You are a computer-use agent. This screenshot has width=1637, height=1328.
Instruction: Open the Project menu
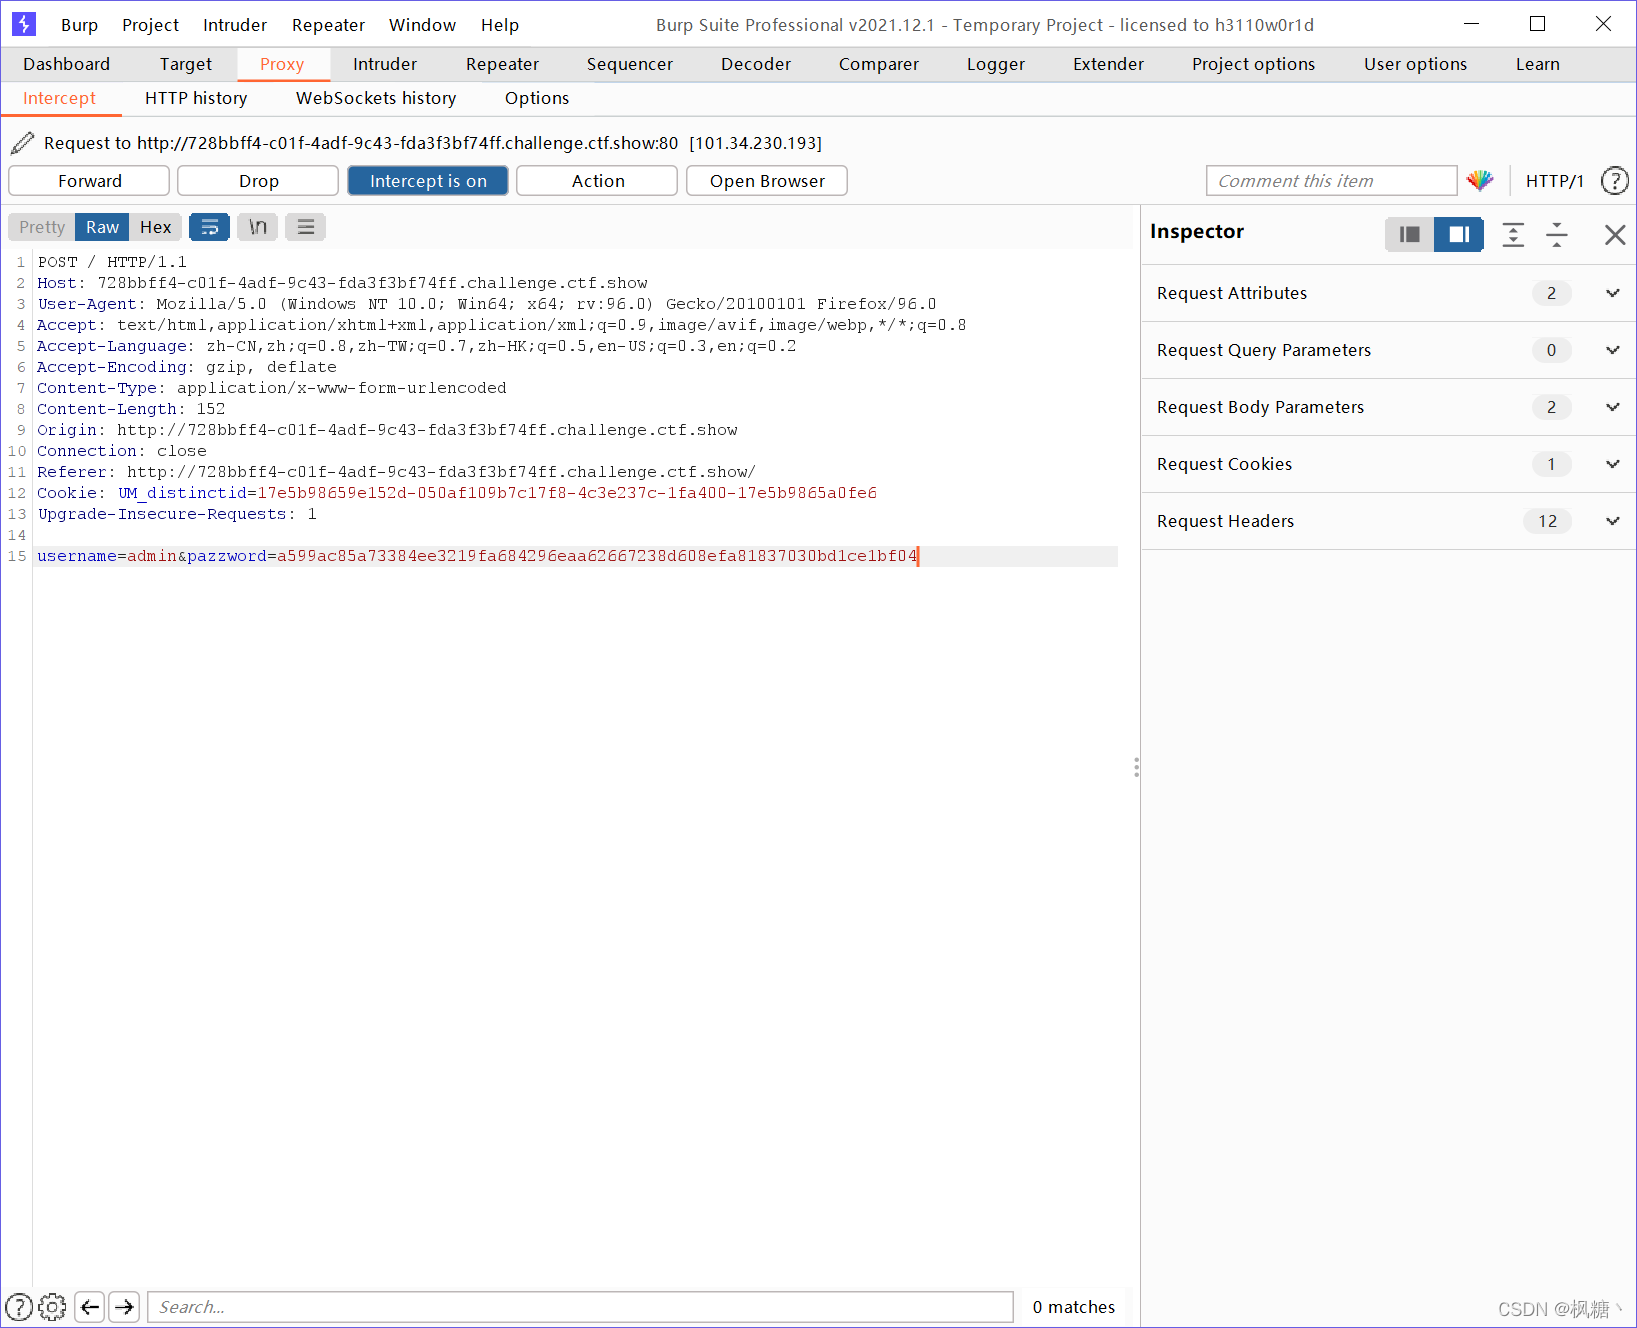pos(150,25)
